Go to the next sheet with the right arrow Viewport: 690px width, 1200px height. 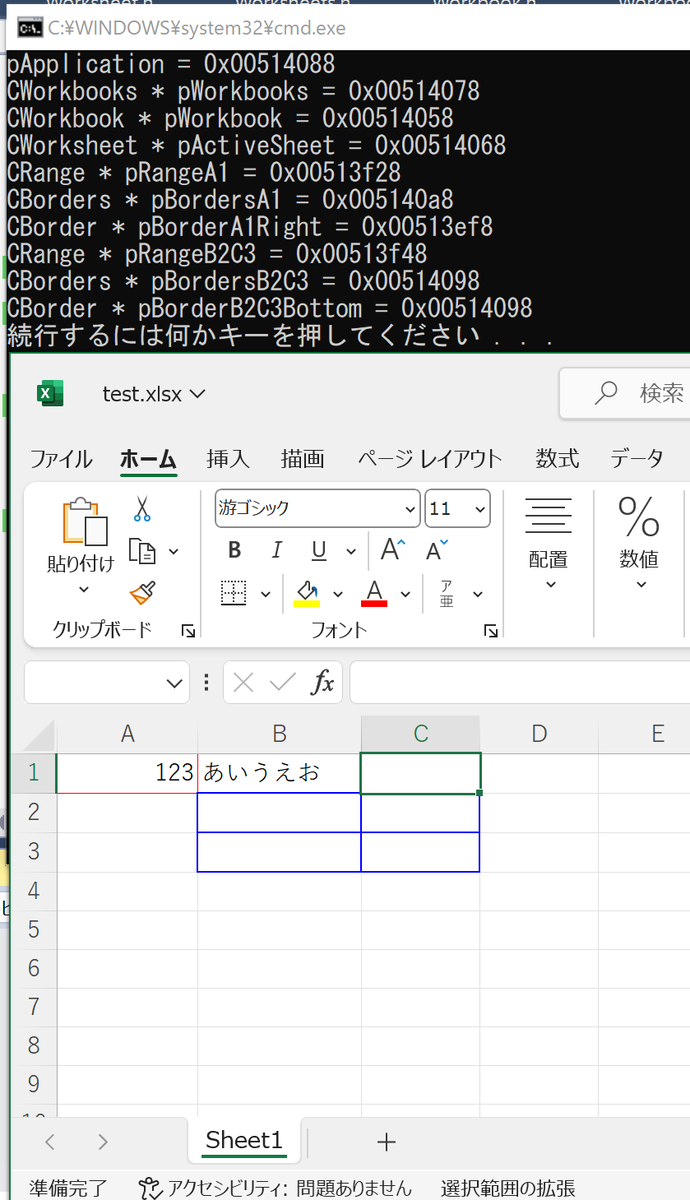(x=103, y=1141)
